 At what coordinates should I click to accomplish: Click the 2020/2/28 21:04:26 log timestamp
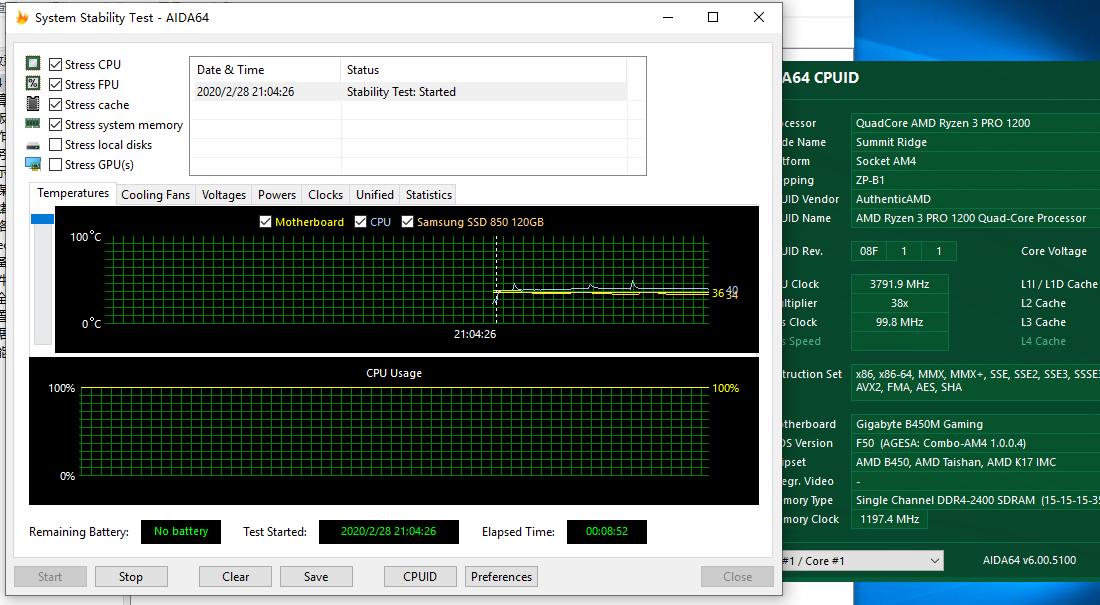[246, 92]
